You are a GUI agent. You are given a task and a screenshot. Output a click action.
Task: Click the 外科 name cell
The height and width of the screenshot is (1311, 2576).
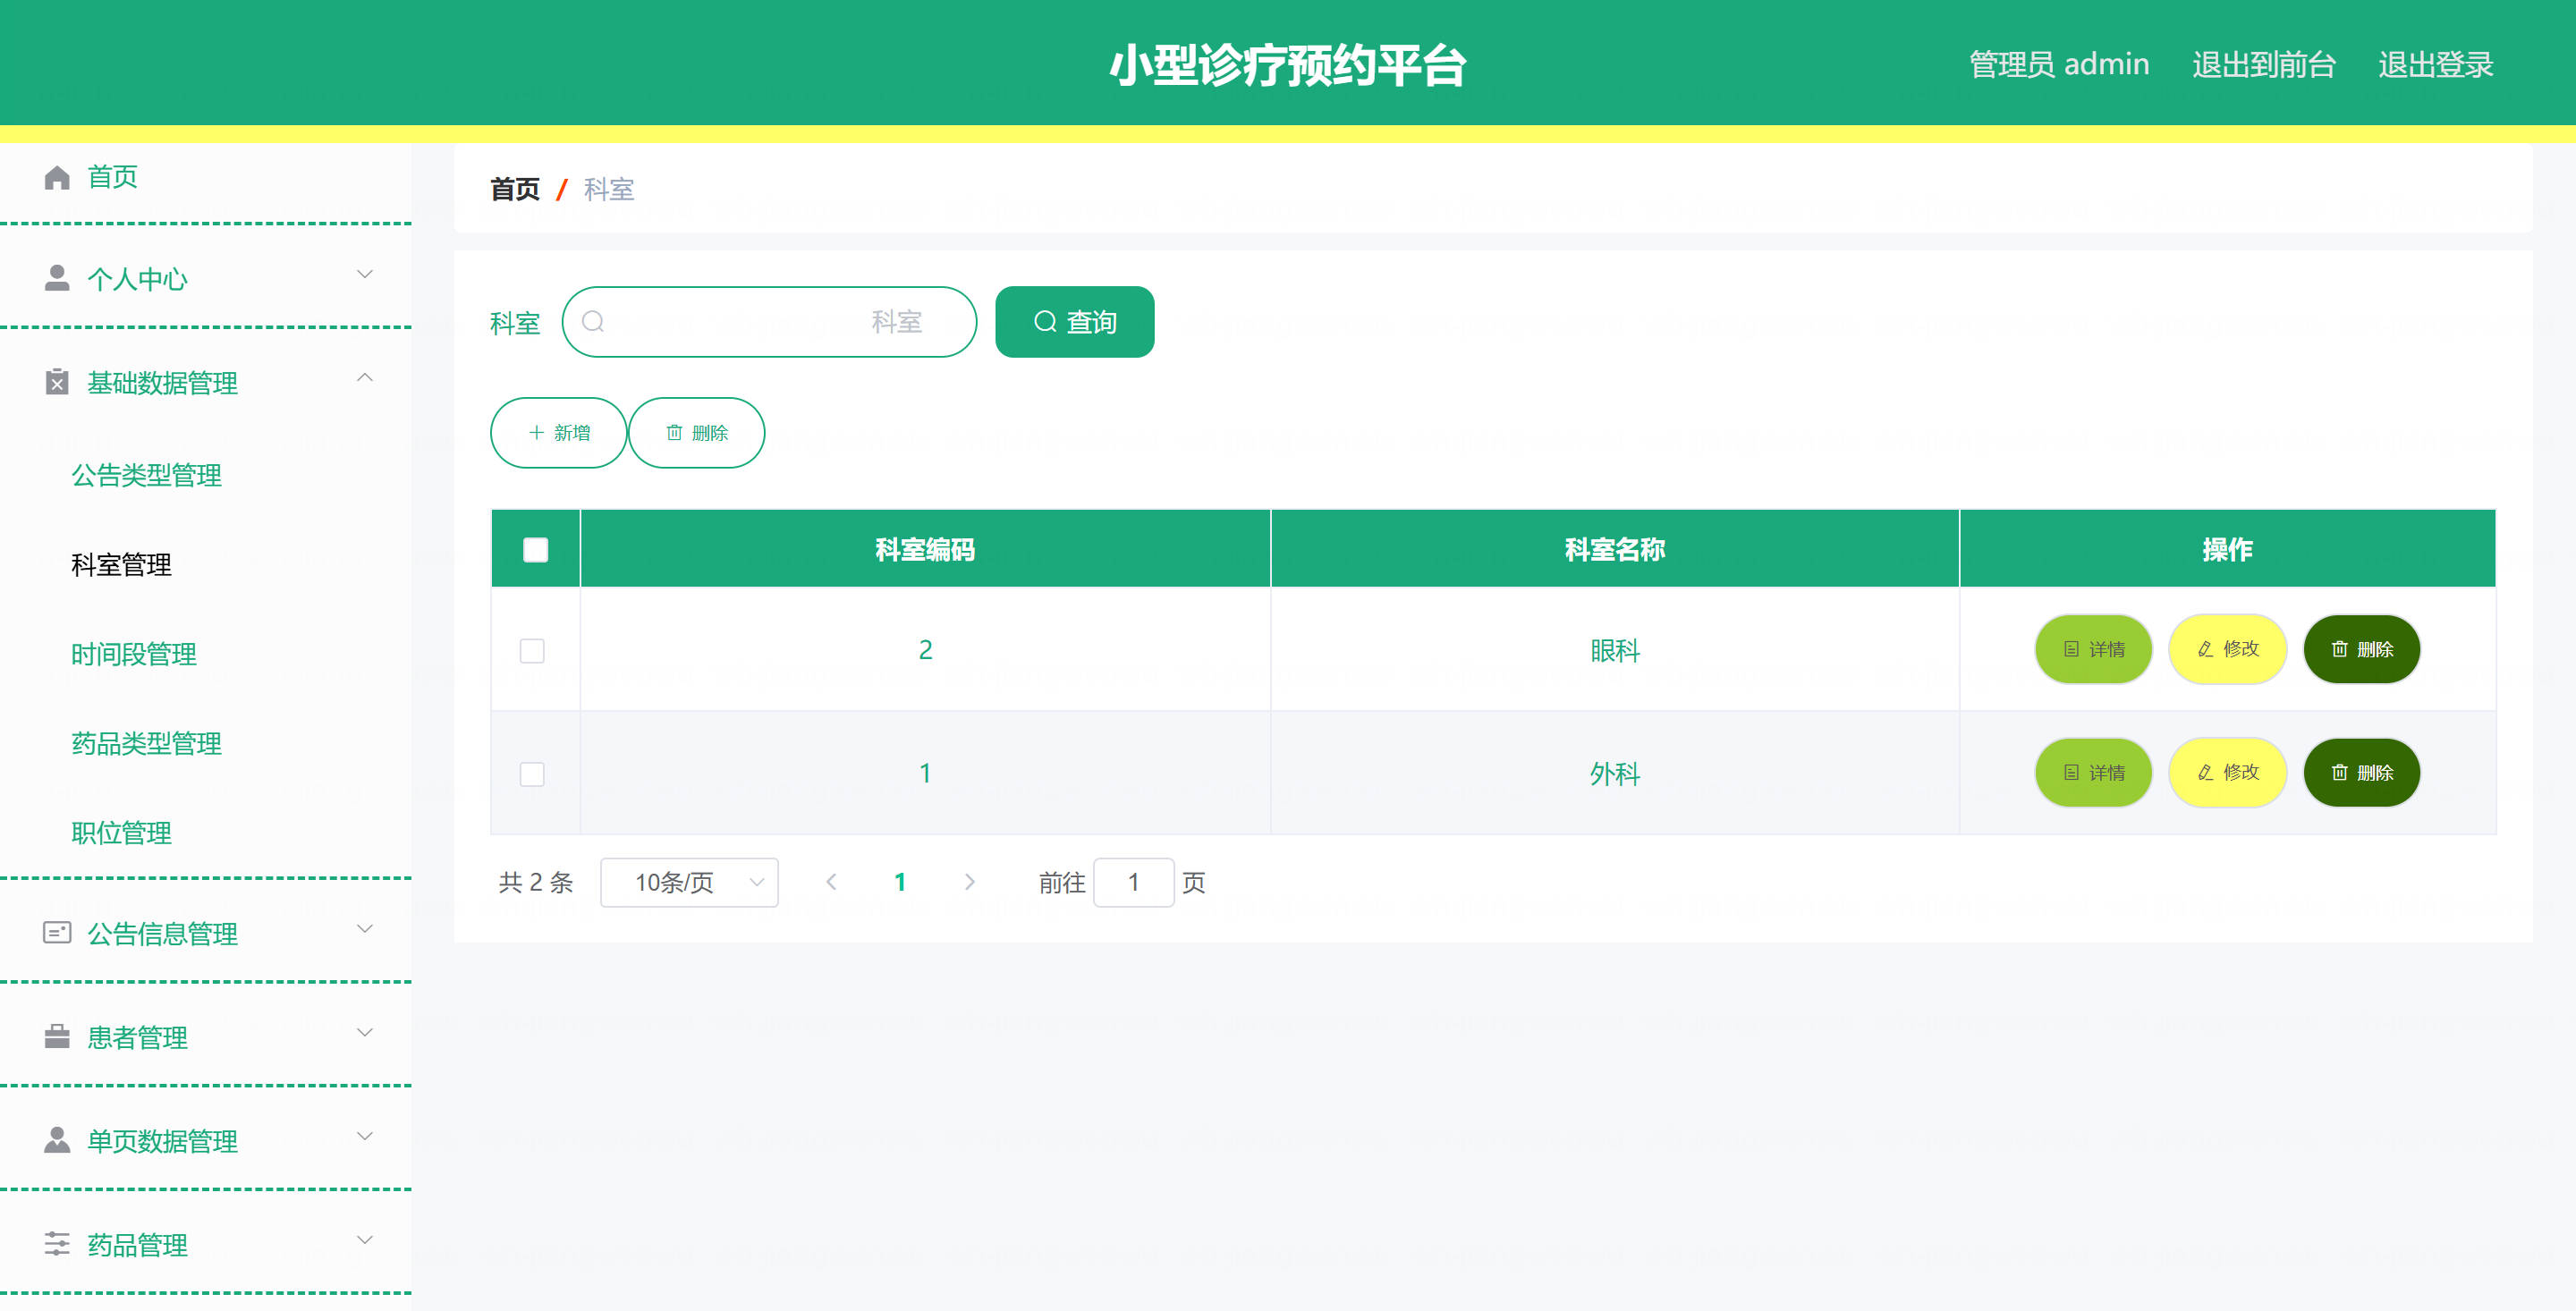[1614, 773]
